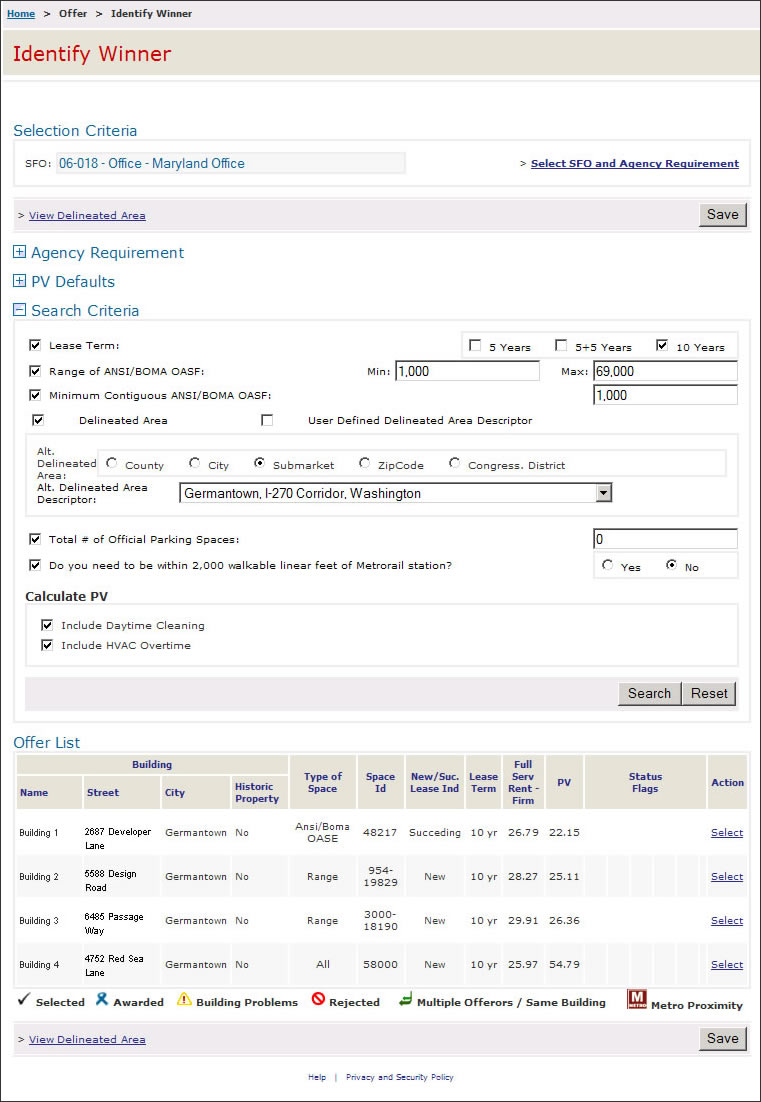Toggle the Metrorail station proximity checkbox
Screen dimensions: 761x1102
tap(34, 565)
